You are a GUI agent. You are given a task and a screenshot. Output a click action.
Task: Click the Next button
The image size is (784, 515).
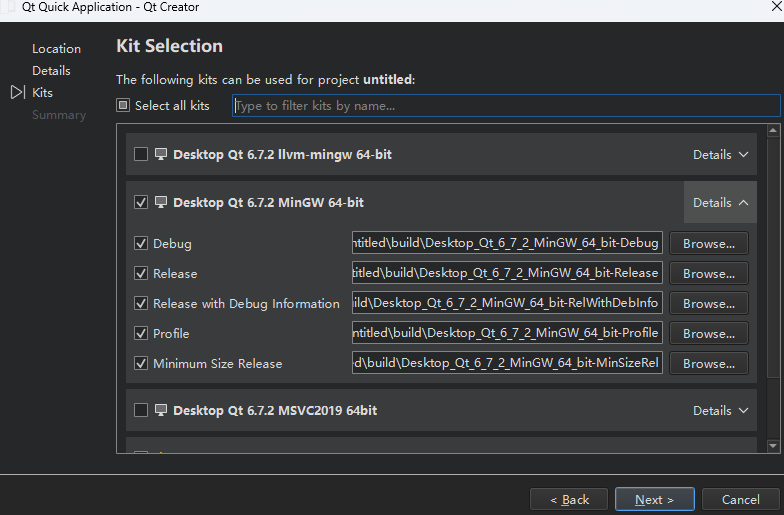point(654,499)
